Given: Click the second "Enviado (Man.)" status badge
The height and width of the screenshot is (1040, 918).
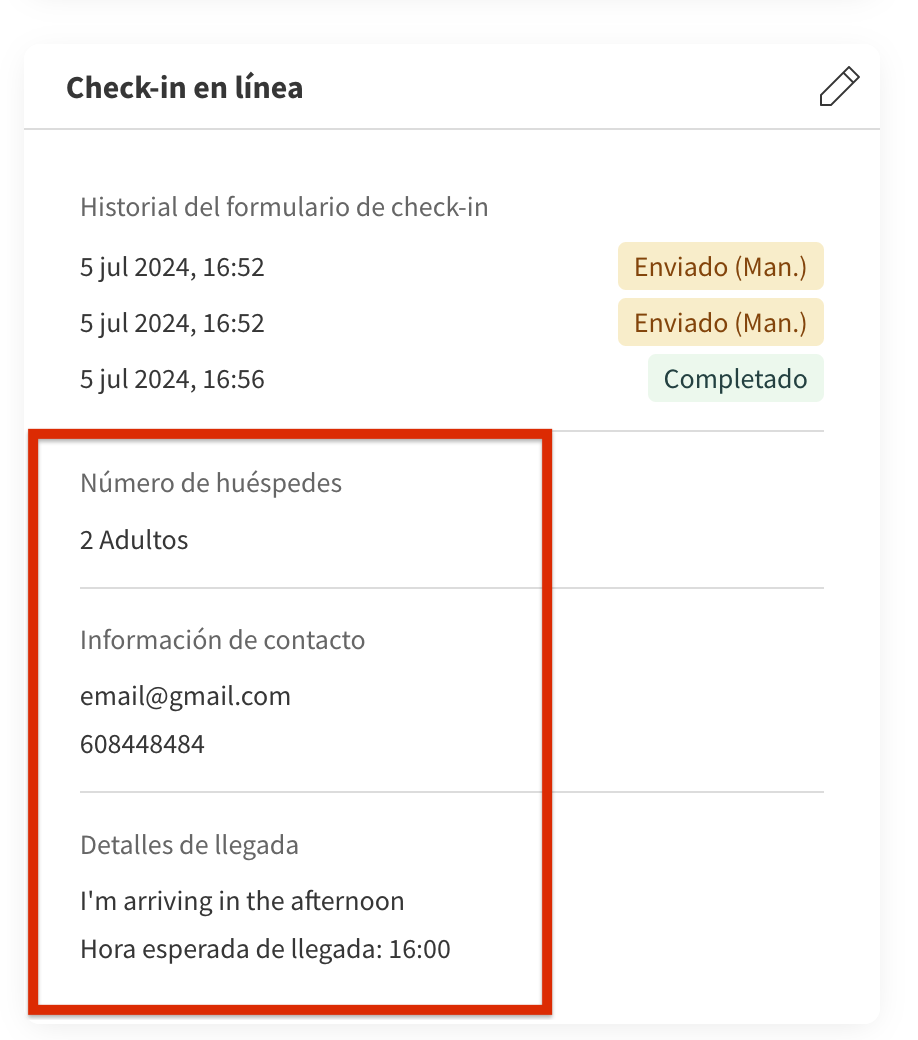Looking at the screenshot, I should coord(720,322).
